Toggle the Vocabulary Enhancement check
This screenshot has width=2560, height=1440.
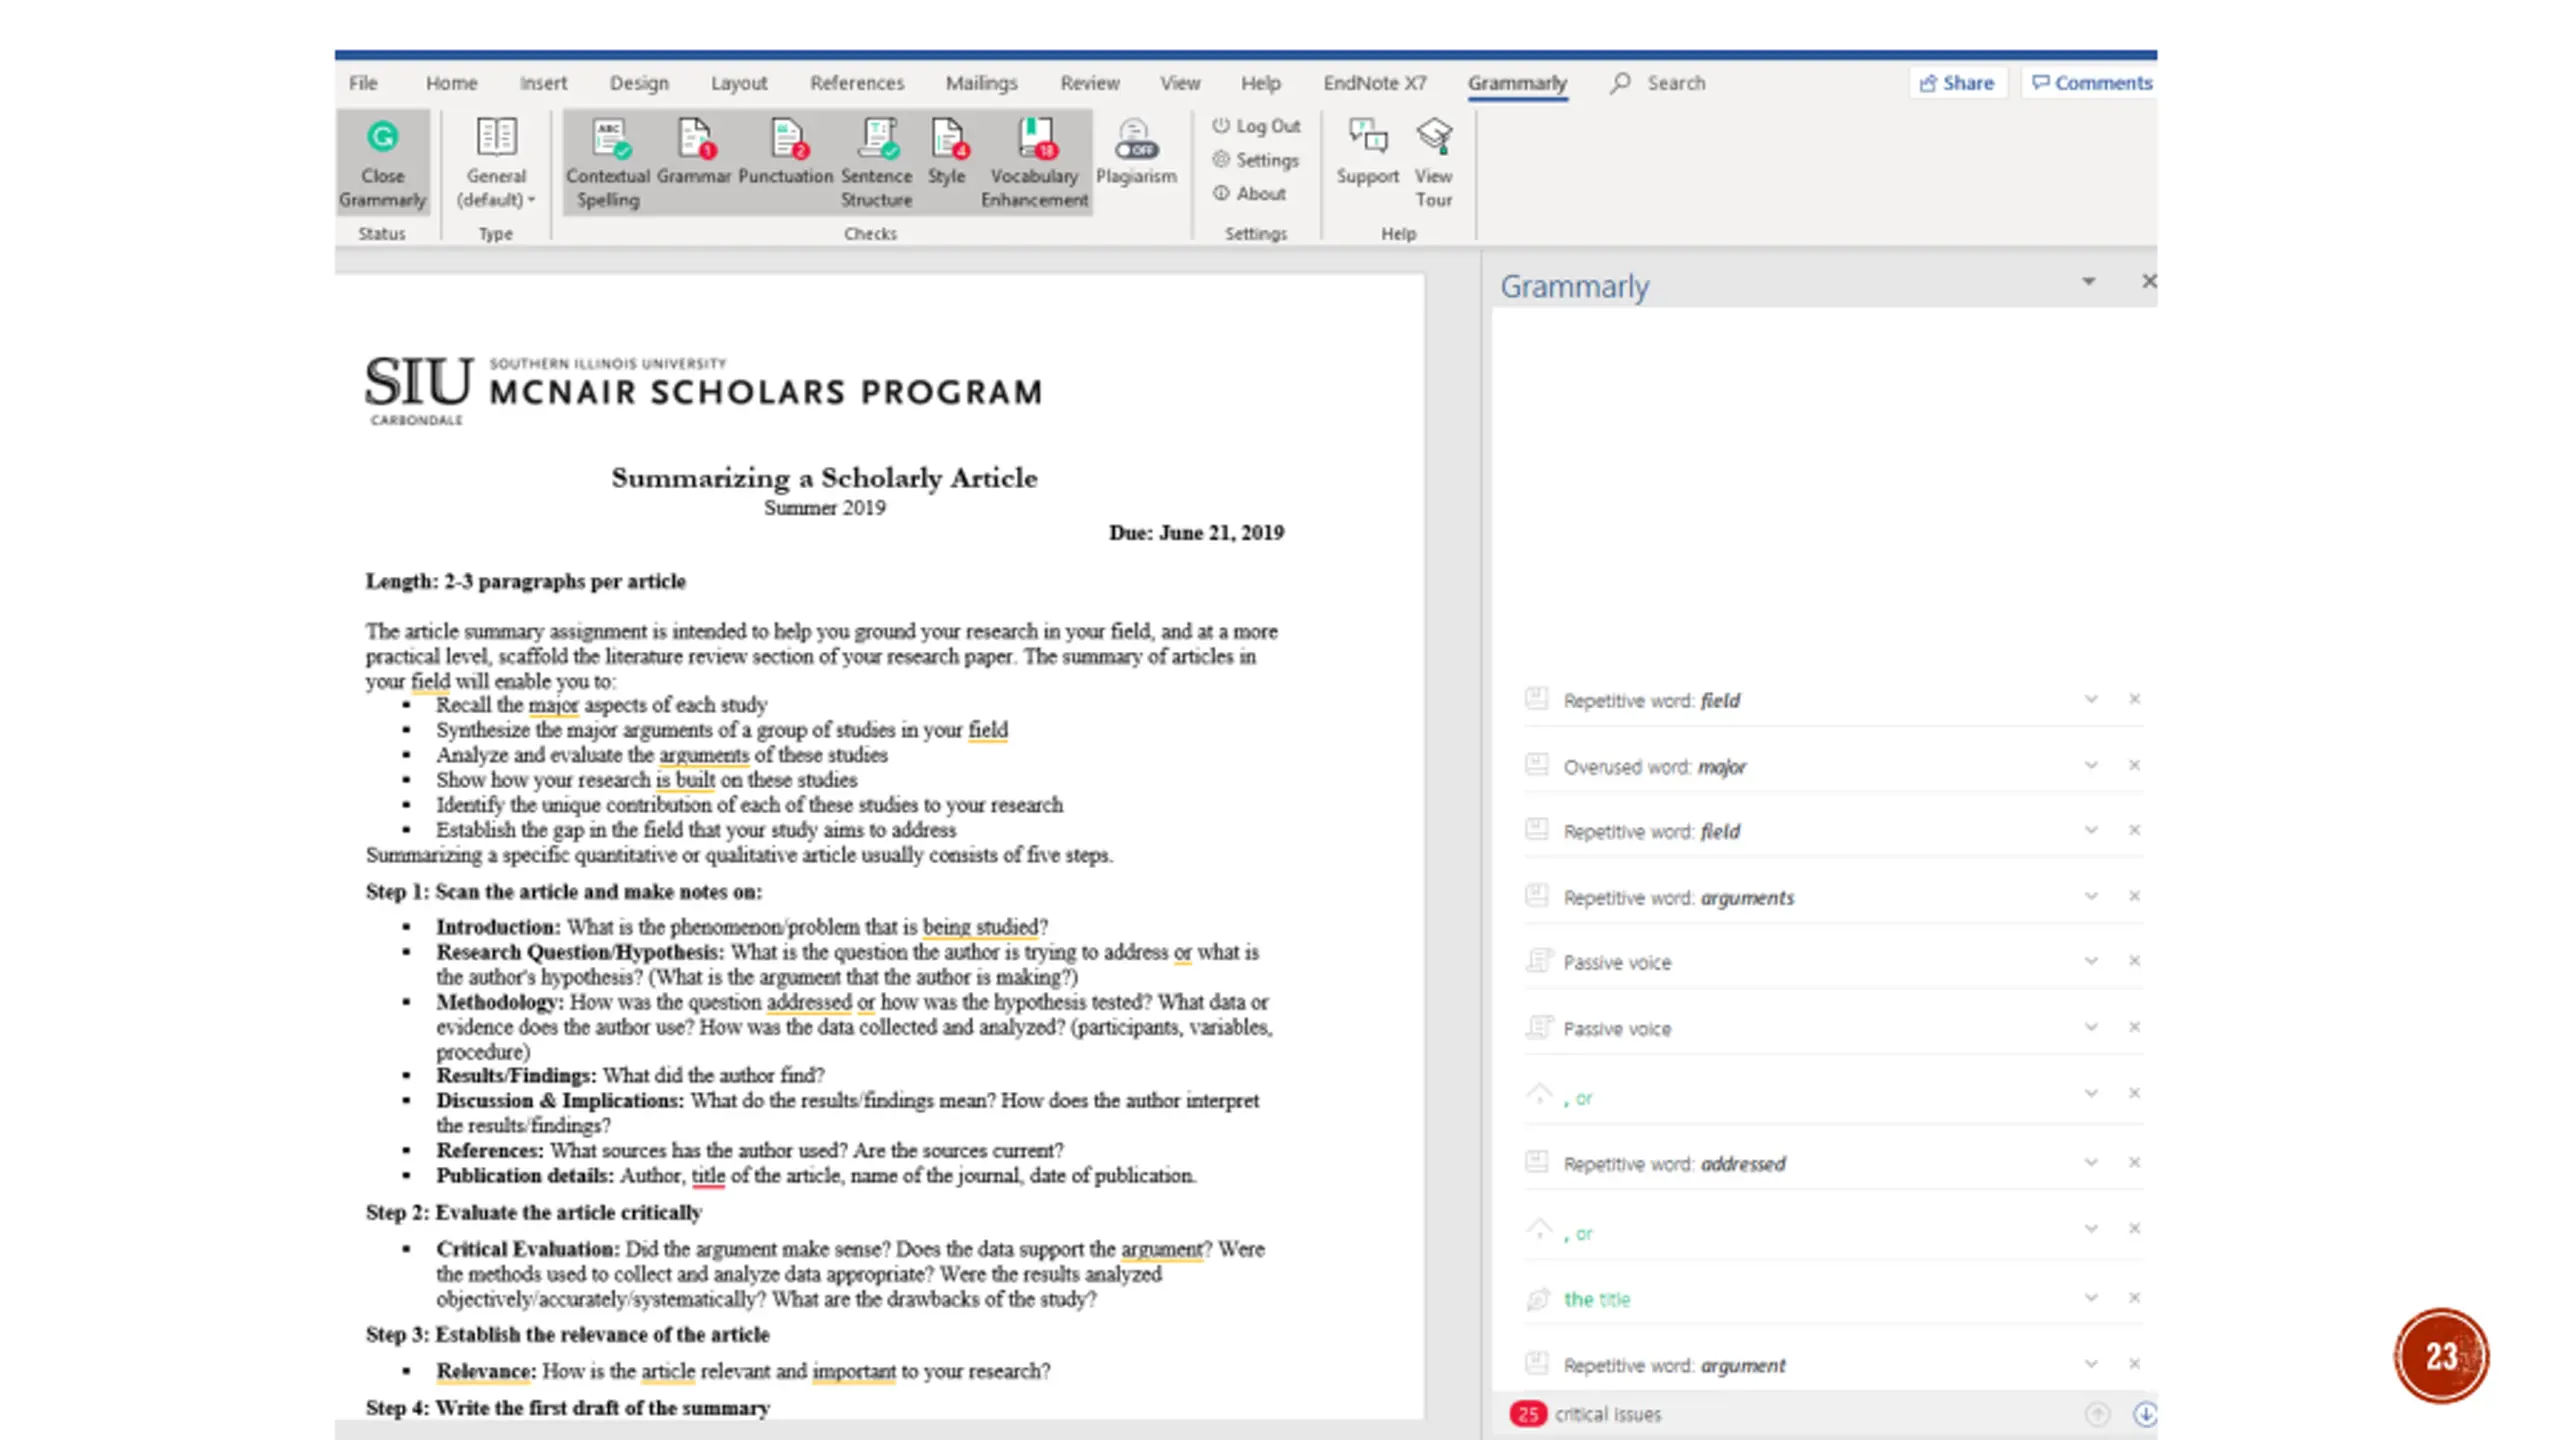1034,163
